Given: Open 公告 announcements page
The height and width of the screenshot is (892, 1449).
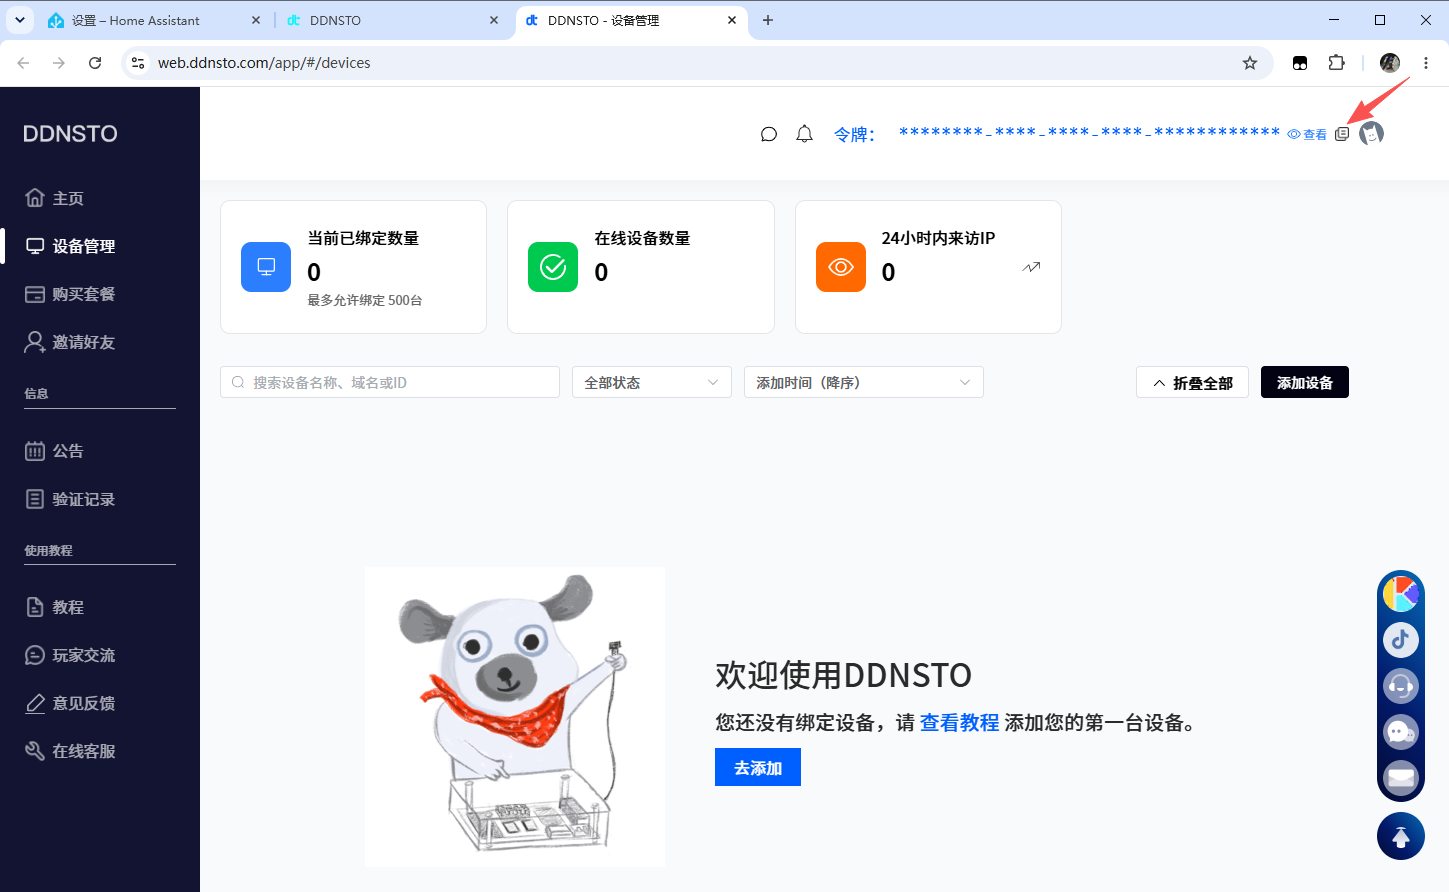Looking at the screenshot, I should (x=55, y=451).
